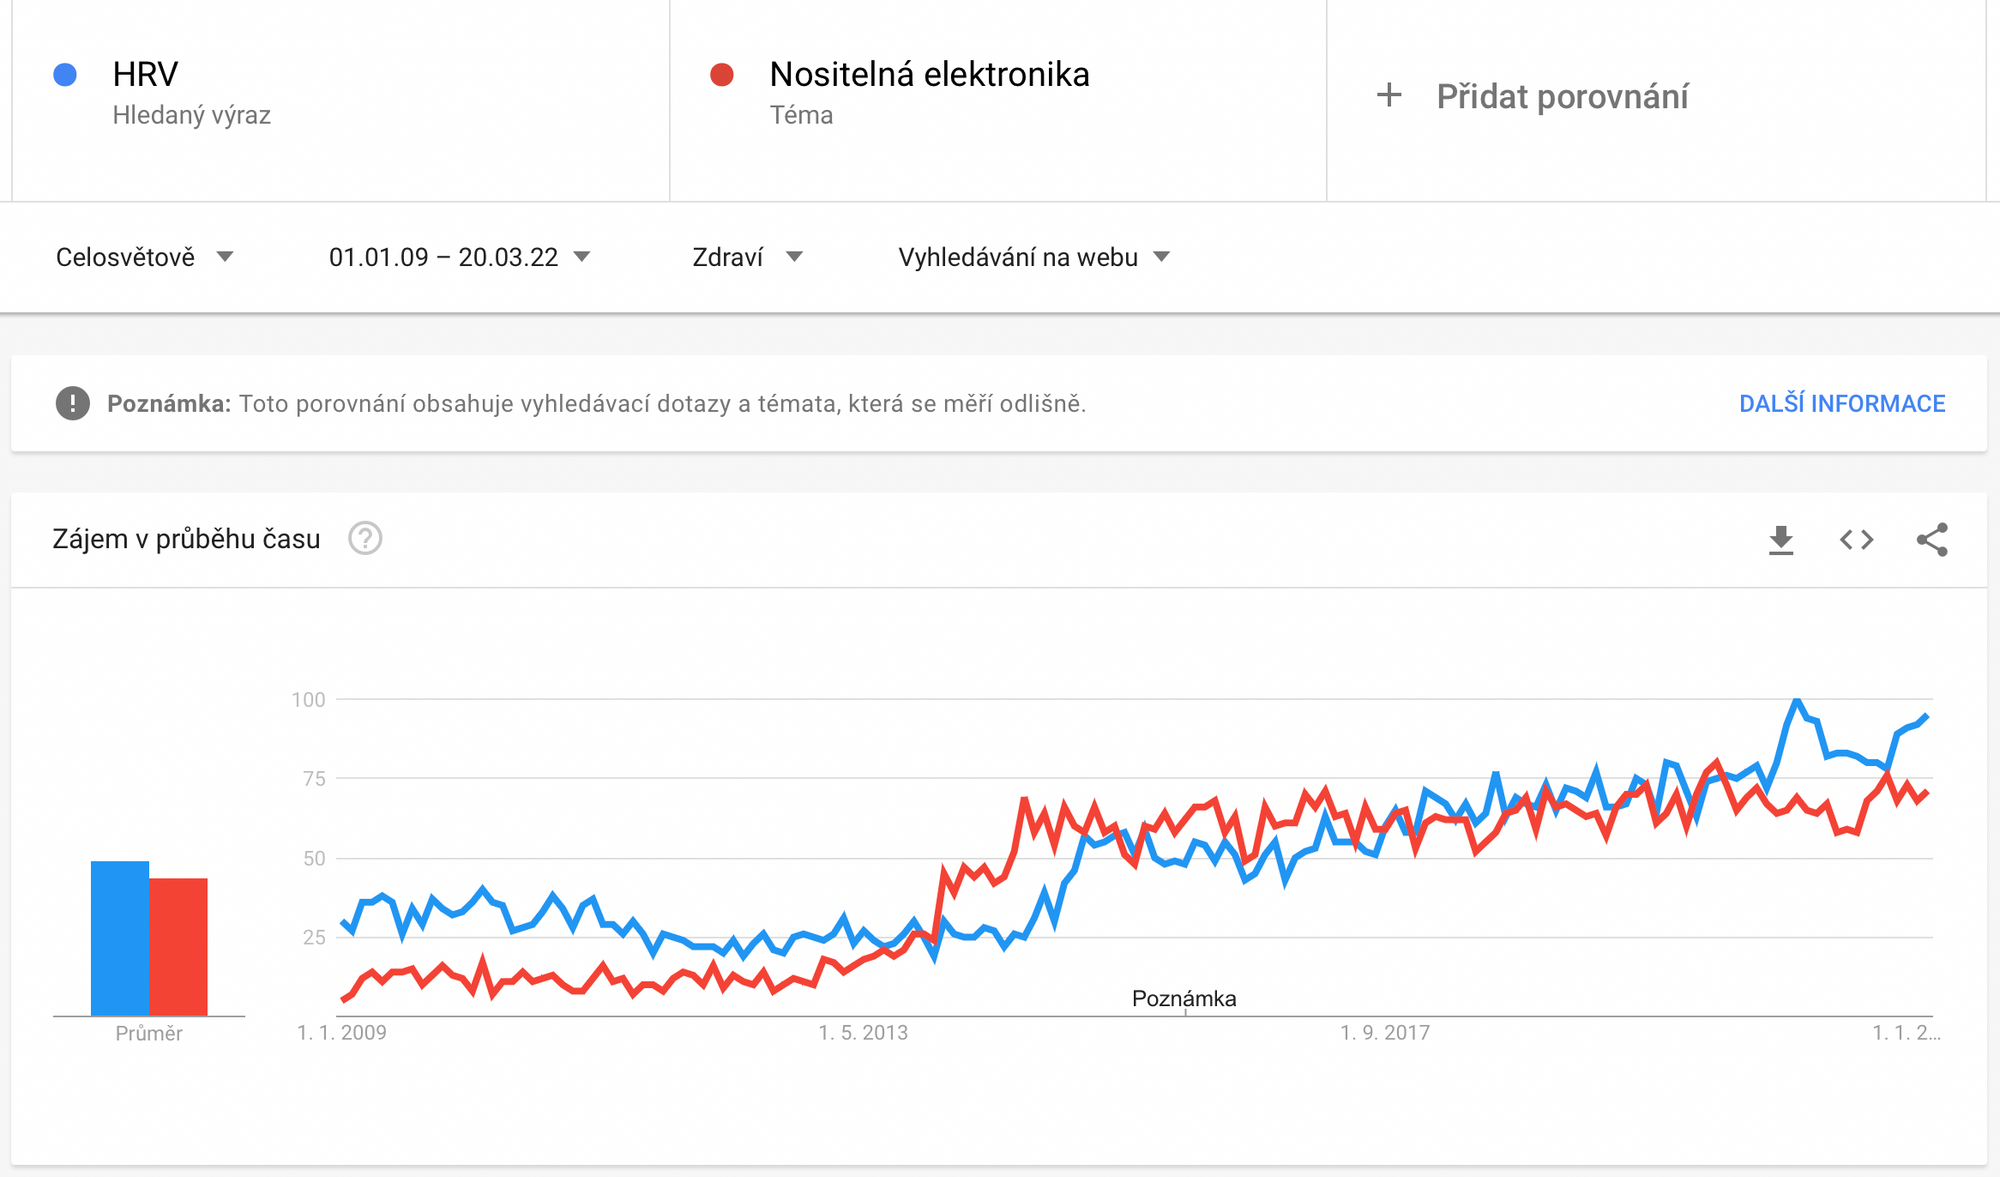
Task: Download the interest over time chart data
Action: tap(1781, 540)
